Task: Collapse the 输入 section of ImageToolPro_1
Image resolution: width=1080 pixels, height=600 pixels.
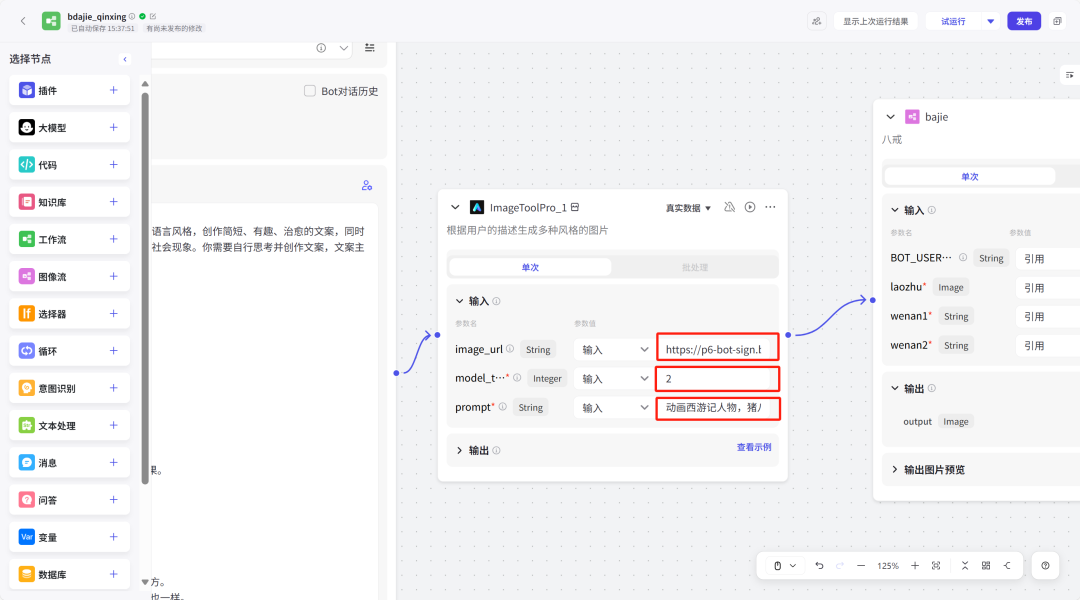Action: tap(459, 301)
